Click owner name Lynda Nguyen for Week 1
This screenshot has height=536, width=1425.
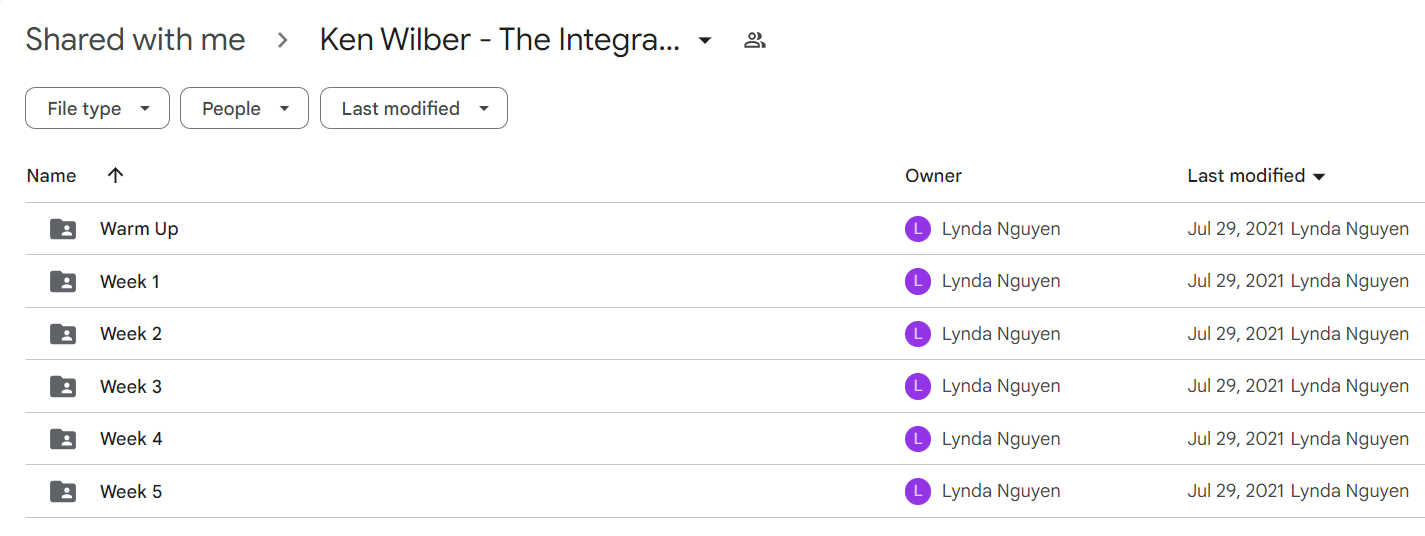click(x=1001, y=282)
